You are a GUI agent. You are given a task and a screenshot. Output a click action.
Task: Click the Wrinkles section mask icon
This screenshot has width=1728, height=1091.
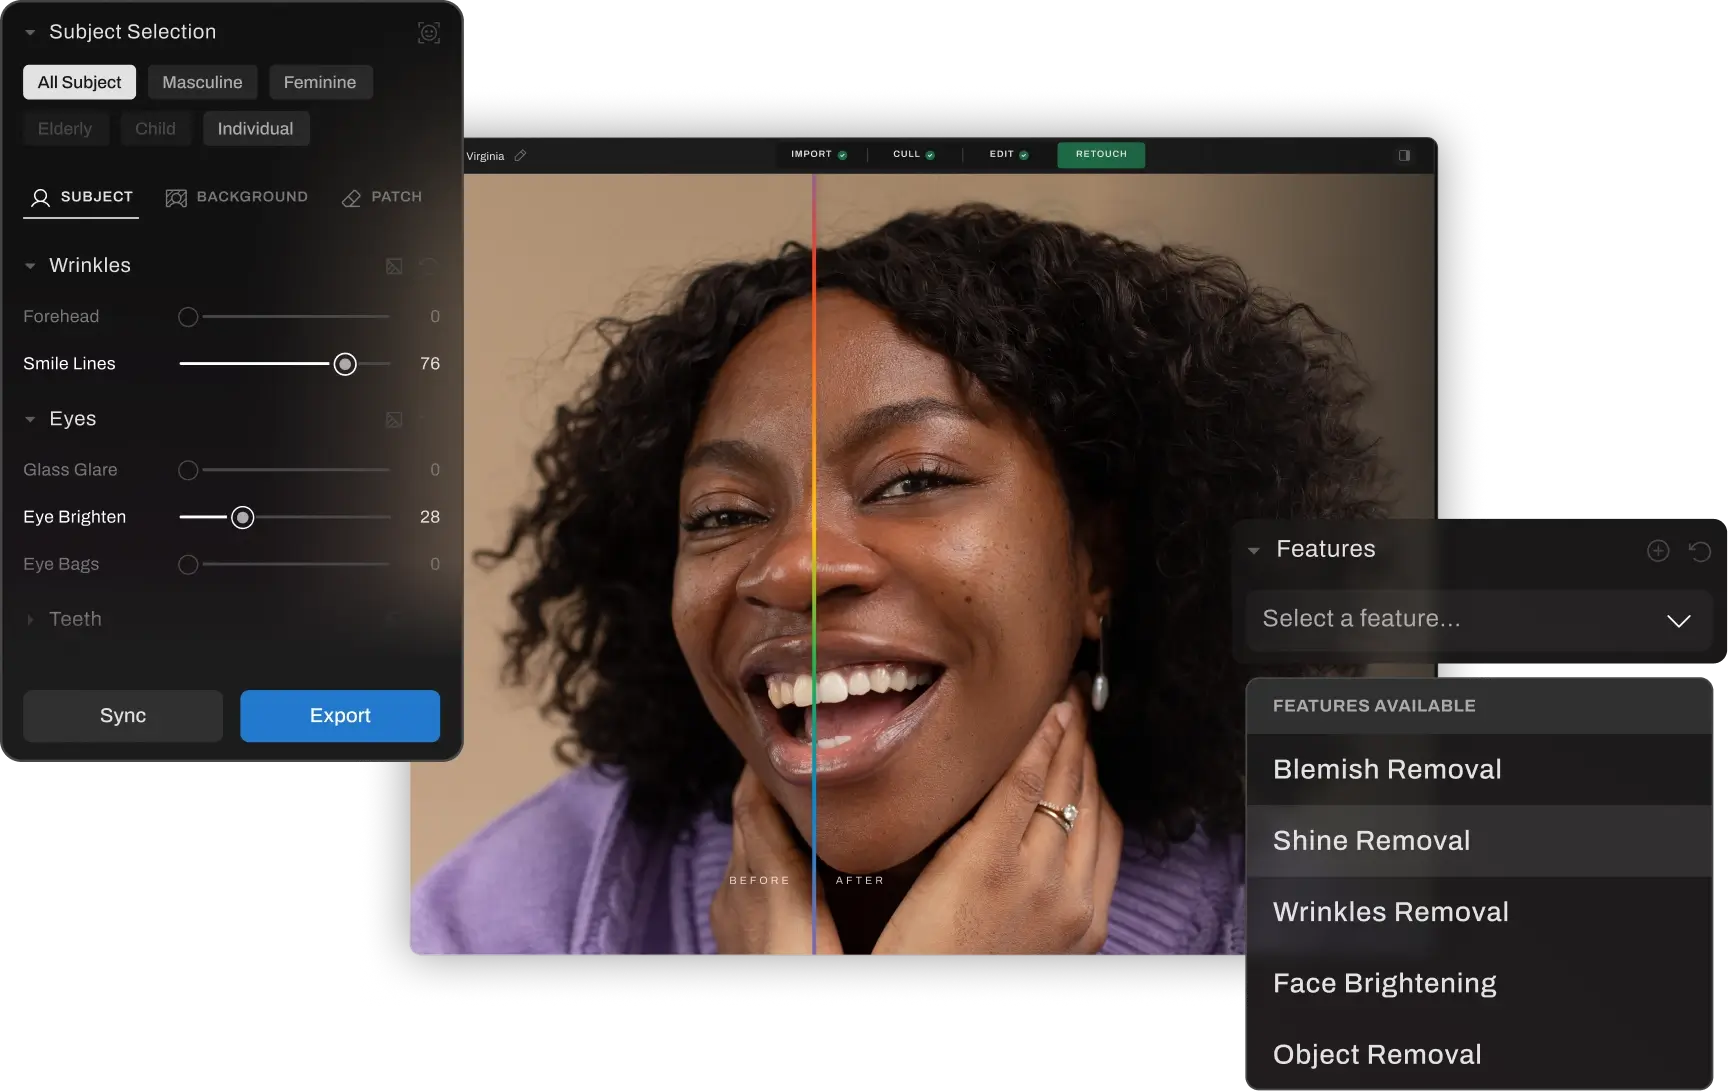(x=394, y=266)
